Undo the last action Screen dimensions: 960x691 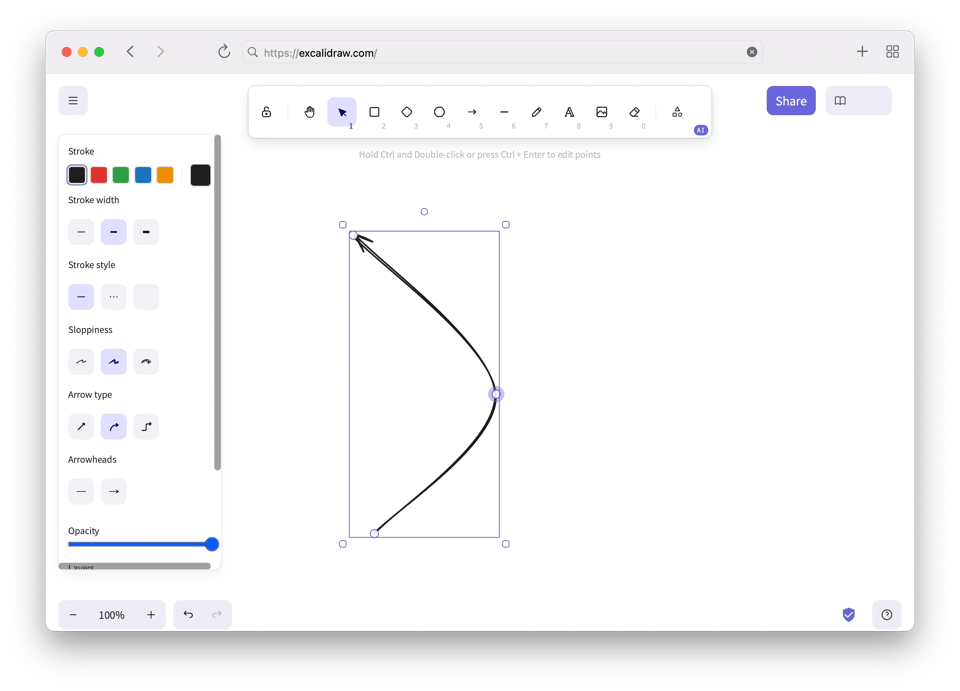tap(188, 614)
